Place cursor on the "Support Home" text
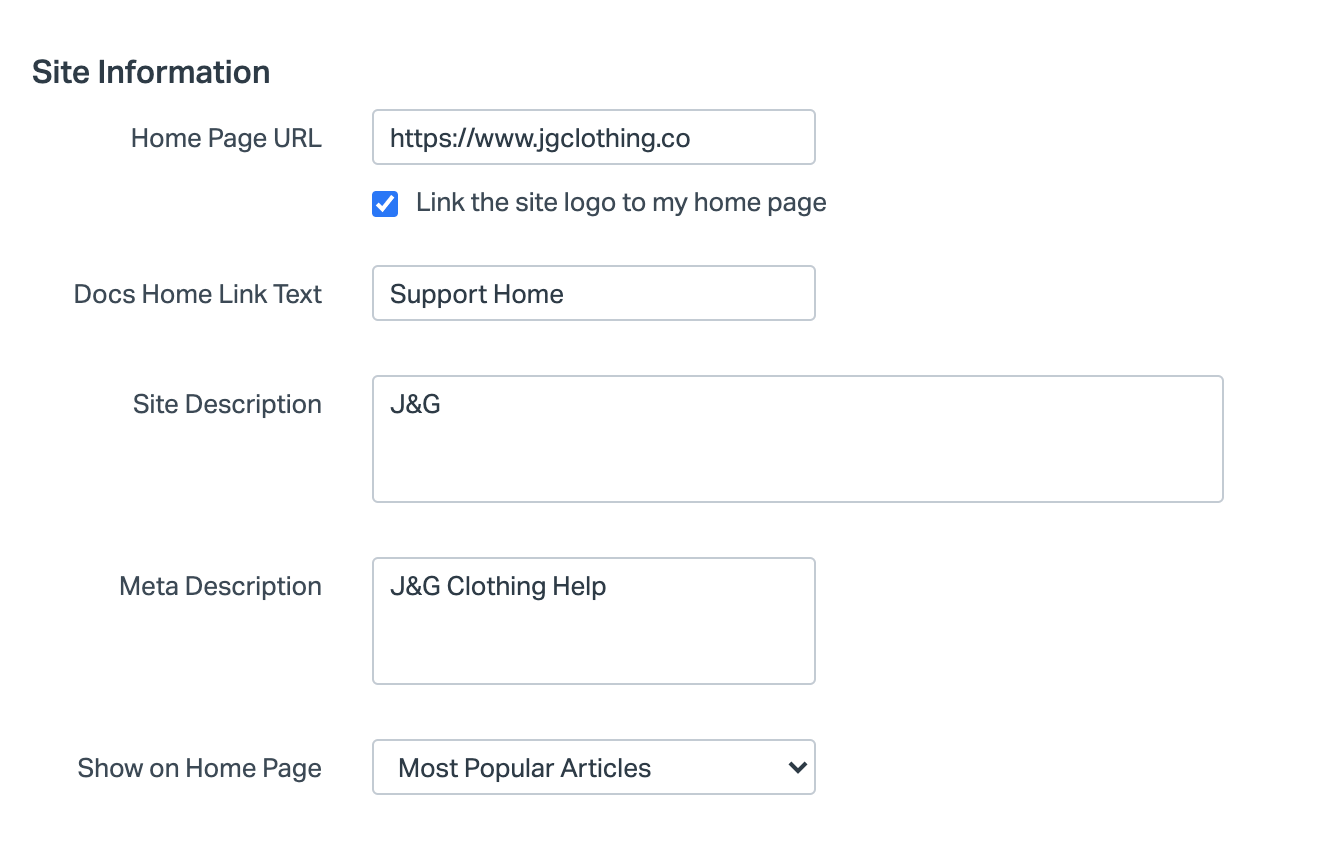 pyautogui.click(x=477, y=294)
